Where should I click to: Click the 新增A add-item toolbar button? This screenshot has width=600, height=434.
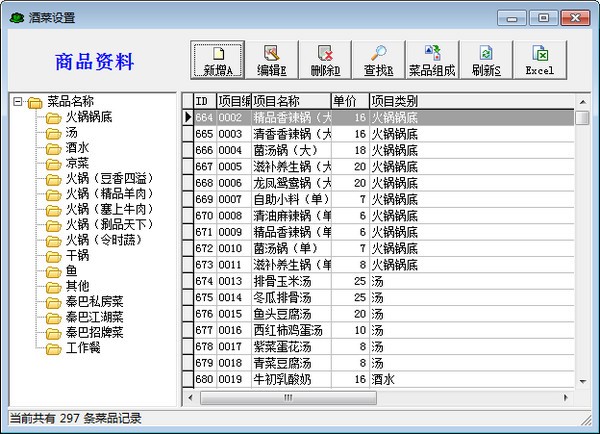pyautogui.click(x=217, y=60)
